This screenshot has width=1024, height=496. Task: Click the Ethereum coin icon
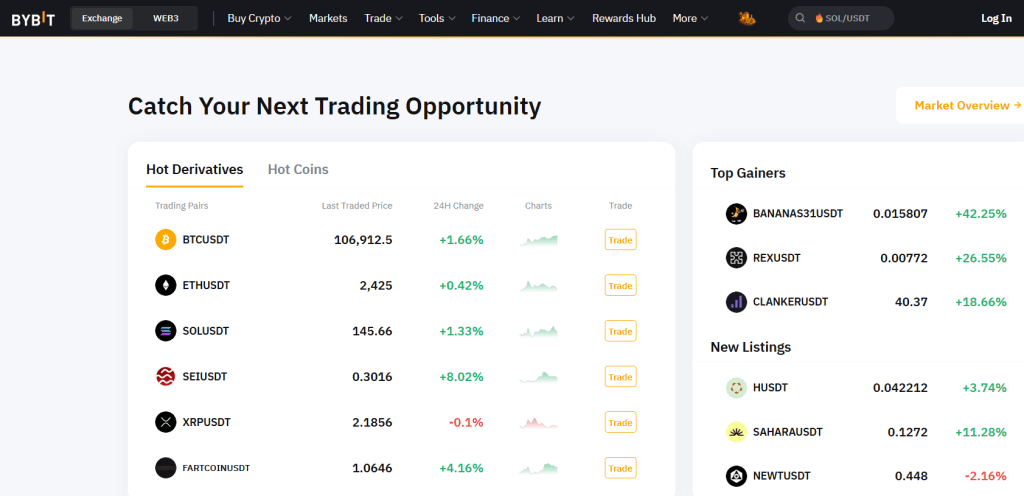(165, 286)
